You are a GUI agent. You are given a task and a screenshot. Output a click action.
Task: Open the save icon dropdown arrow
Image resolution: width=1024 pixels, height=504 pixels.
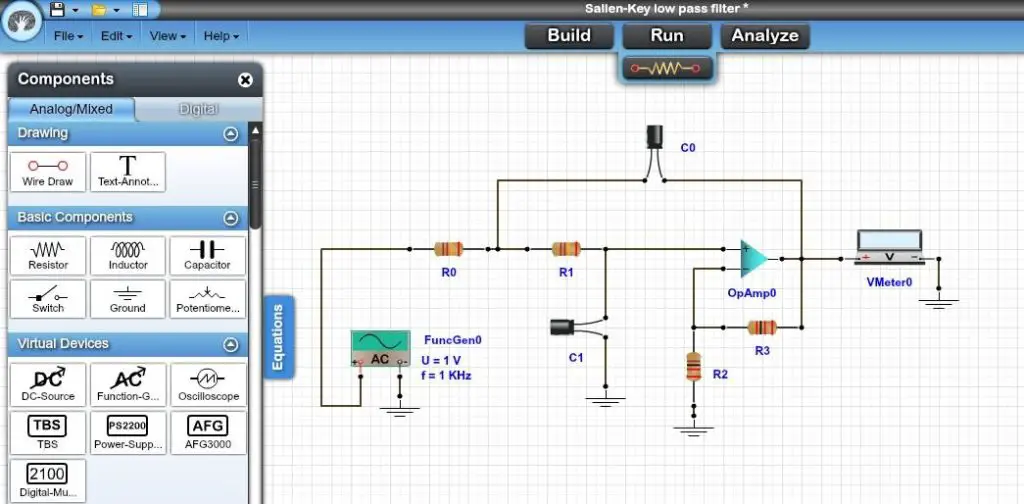coord(75,10)
